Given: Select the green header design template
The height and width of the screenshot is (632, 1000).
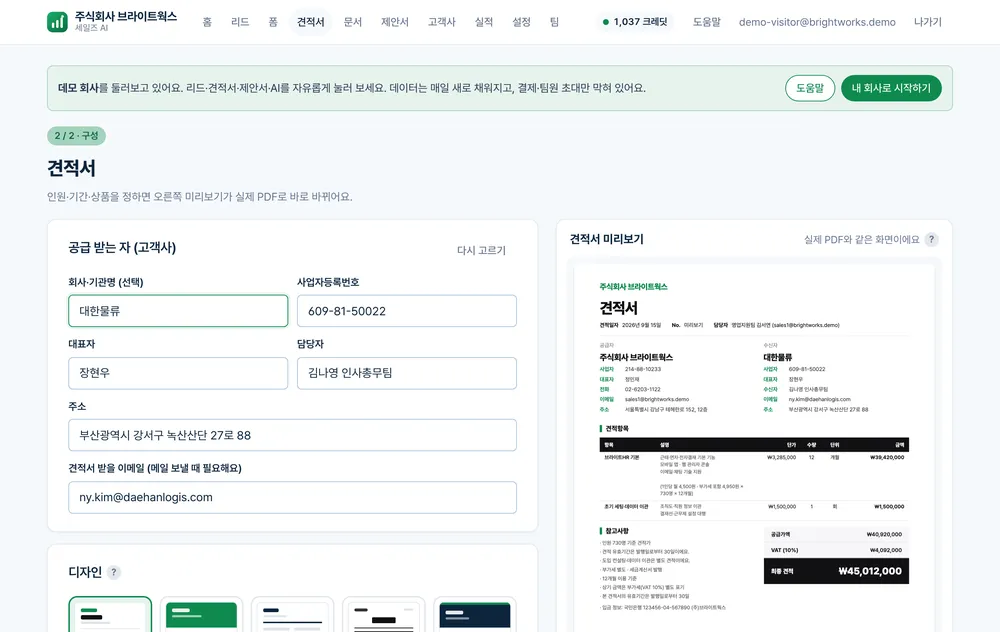Looking at the screenshot, I should 201,615.
